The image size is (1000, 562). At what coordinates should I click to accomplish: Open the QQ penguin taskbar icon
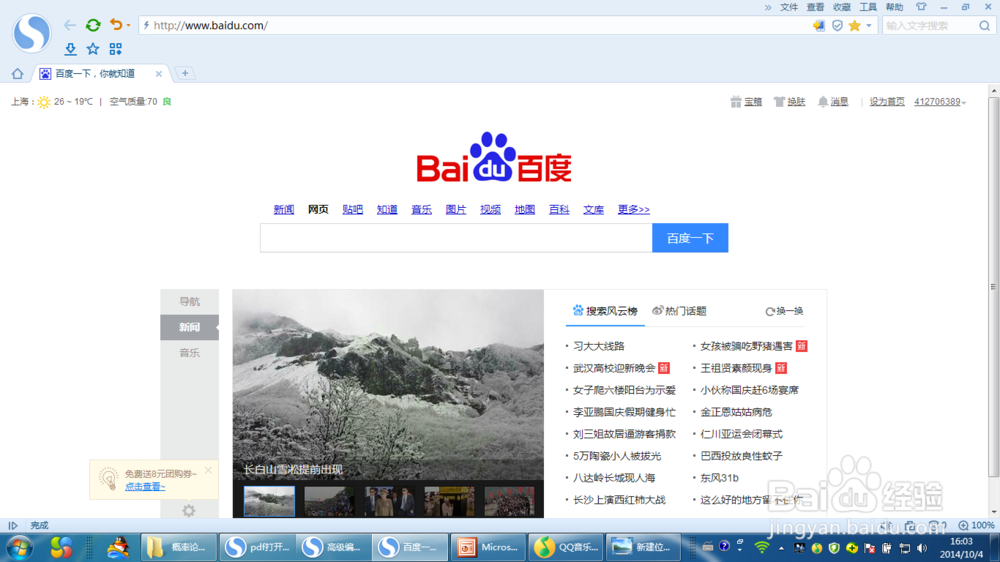tap(117, 547)
